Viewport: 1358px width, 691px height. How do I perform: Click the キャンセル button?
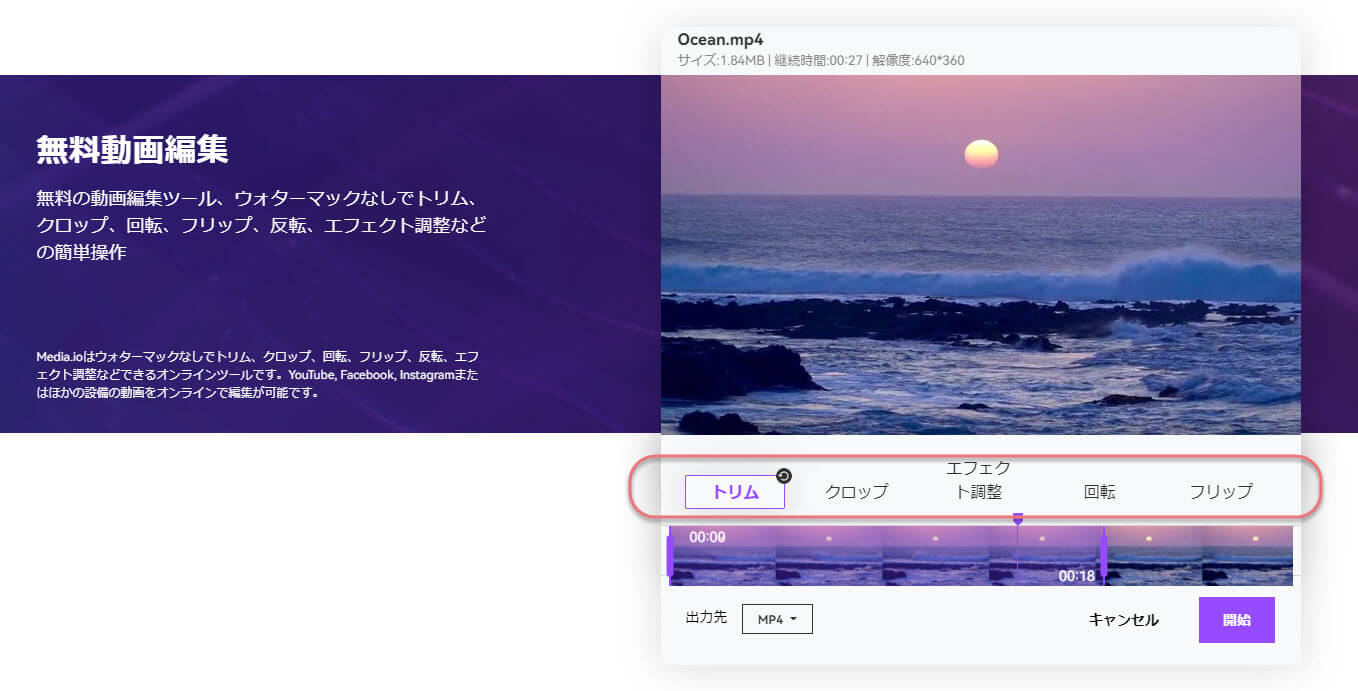pos(1123,620)
